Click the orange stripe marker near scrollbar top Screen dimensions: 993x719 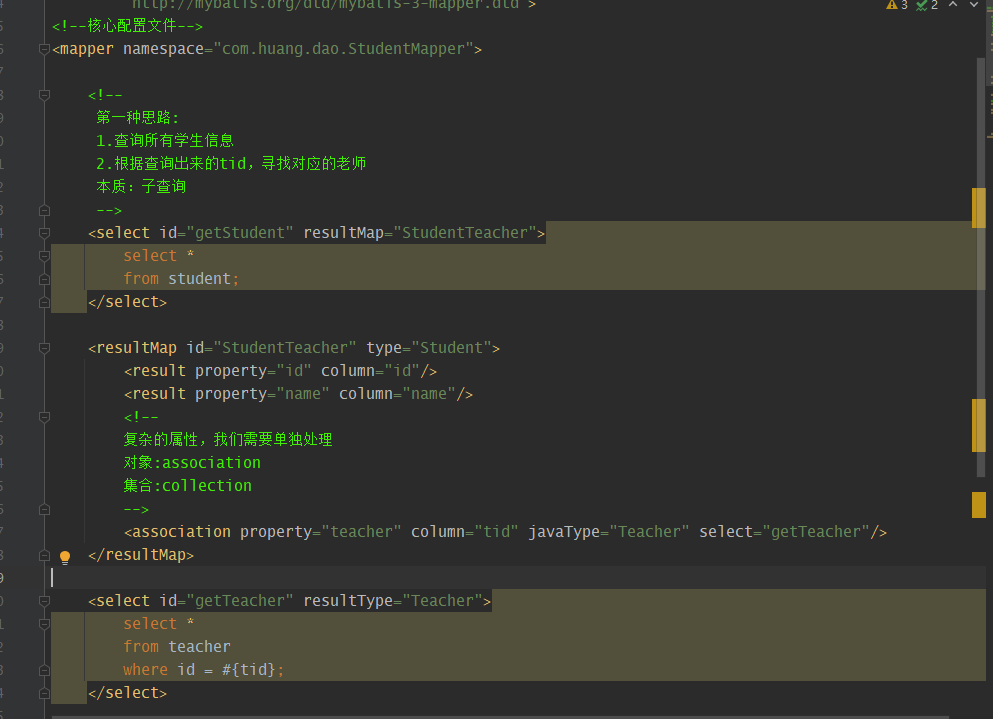pos(978,209)
